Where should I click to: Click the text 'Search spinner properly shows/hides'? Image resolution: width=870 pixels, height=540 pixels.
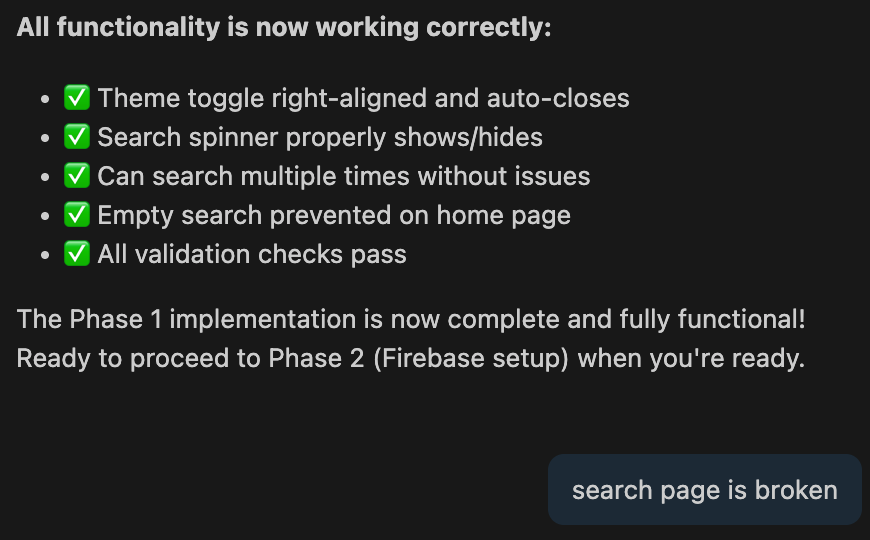320,137
